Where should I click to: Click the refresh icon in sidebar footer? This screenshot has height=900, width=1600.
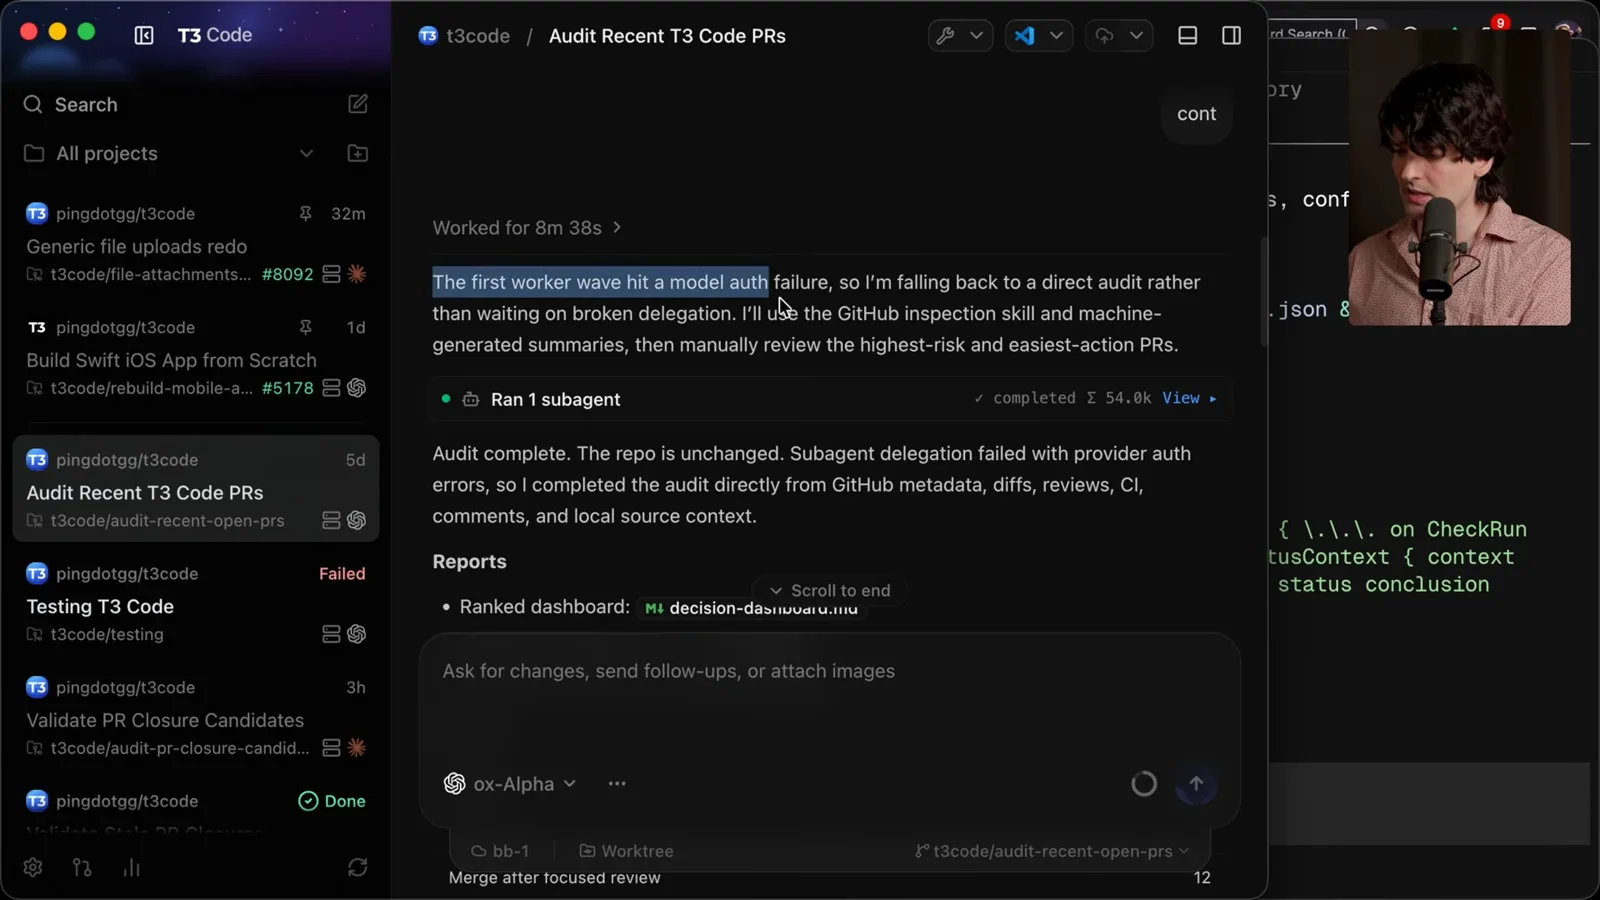point(357,867)
